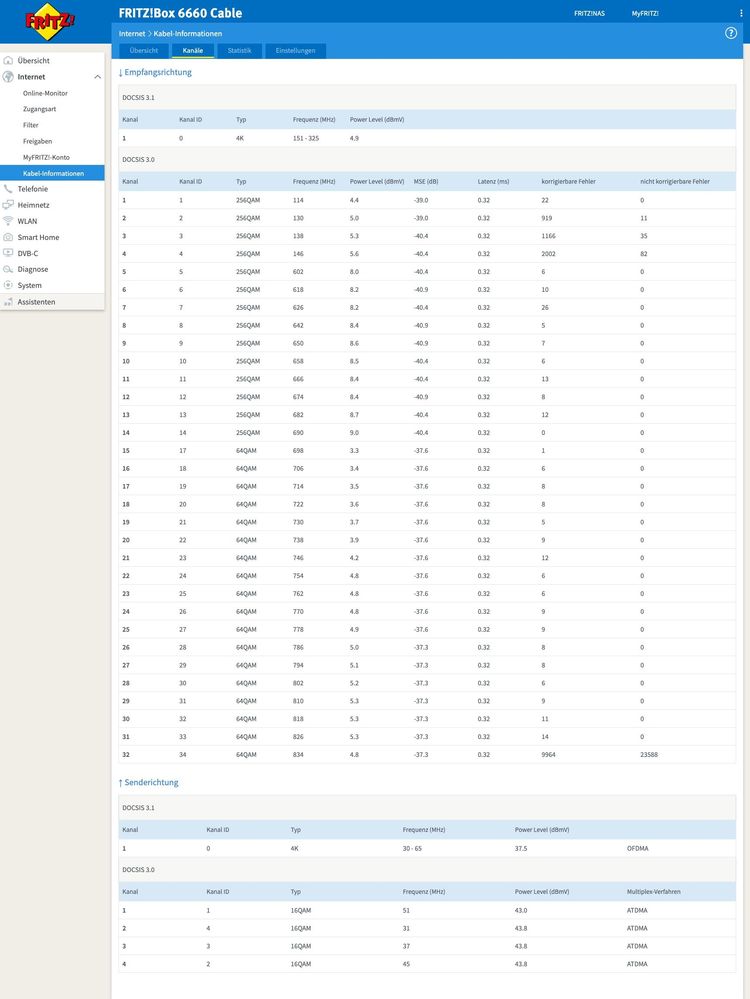Click the 'korrigierbare Fehler' column header
Viewport: 750px width, 999px height.
click(x=568, y=182)
